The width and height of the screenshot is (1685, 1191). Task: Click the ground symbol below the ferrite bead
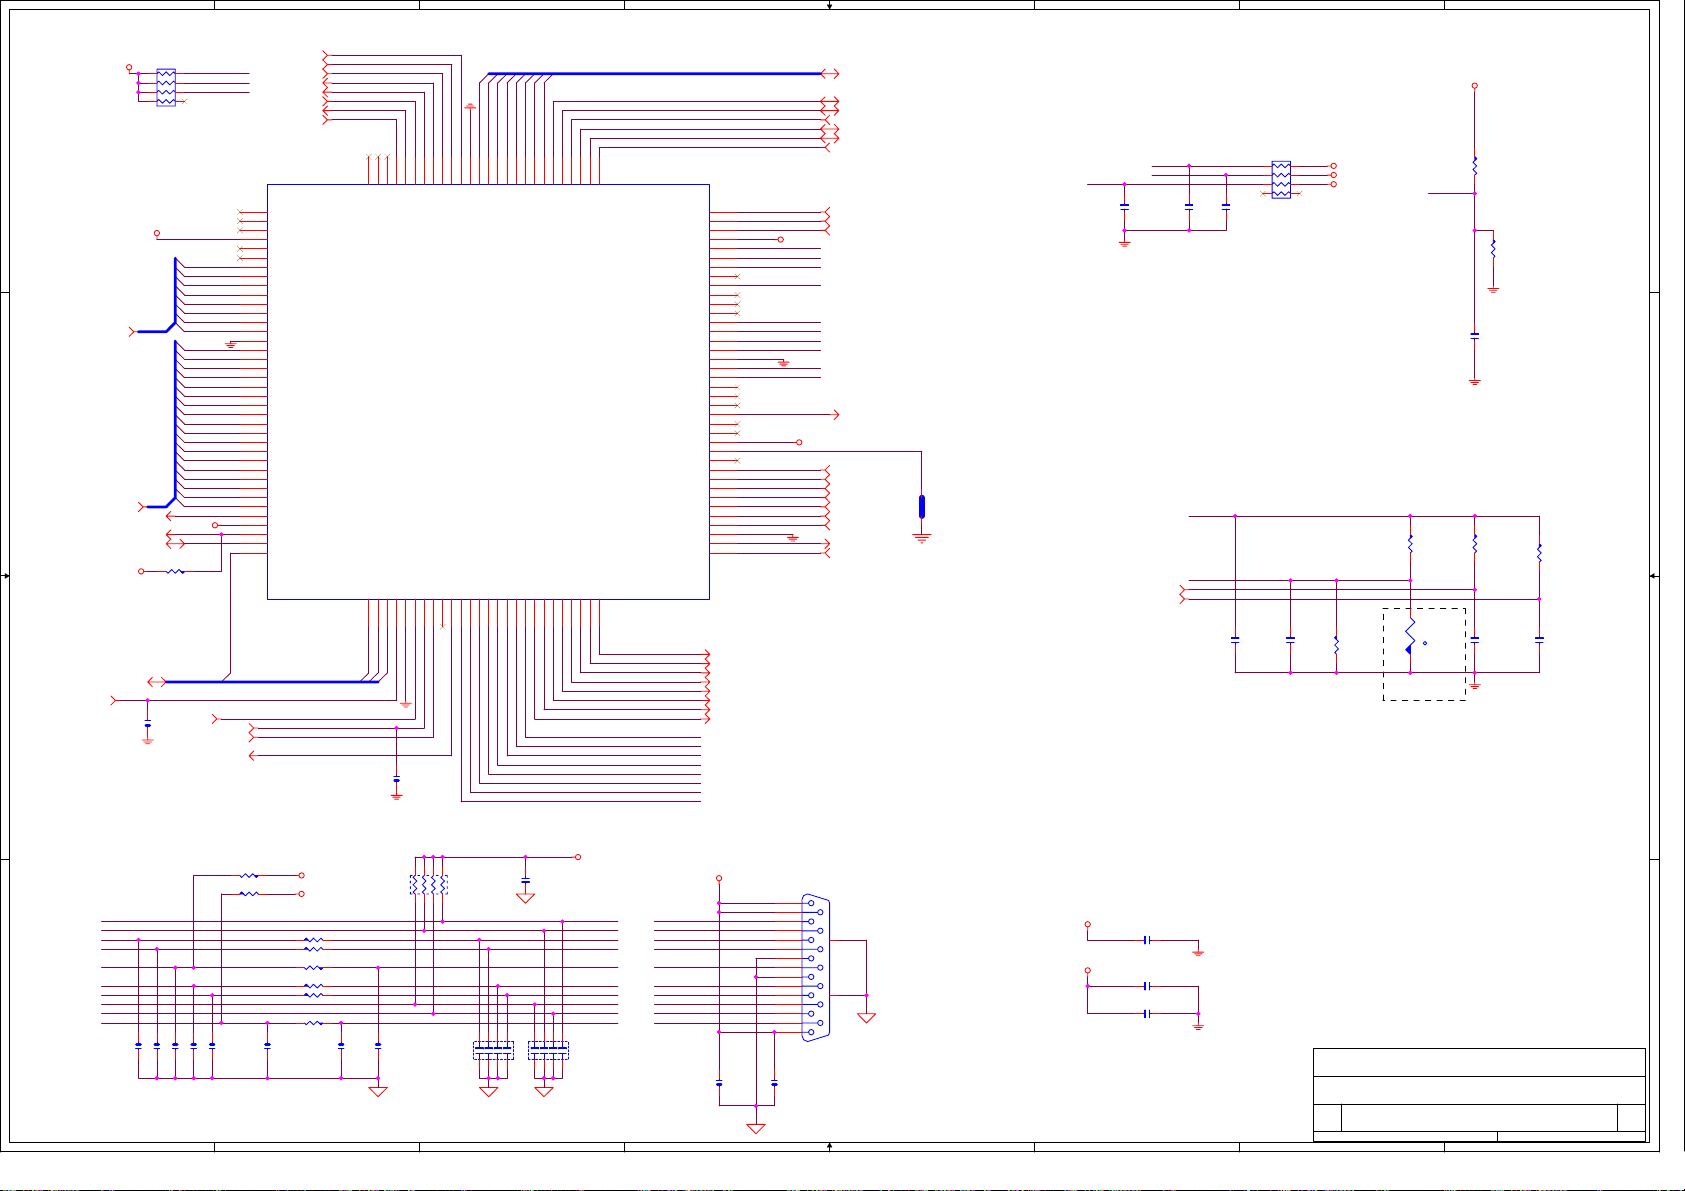click(x=921, y=537)
